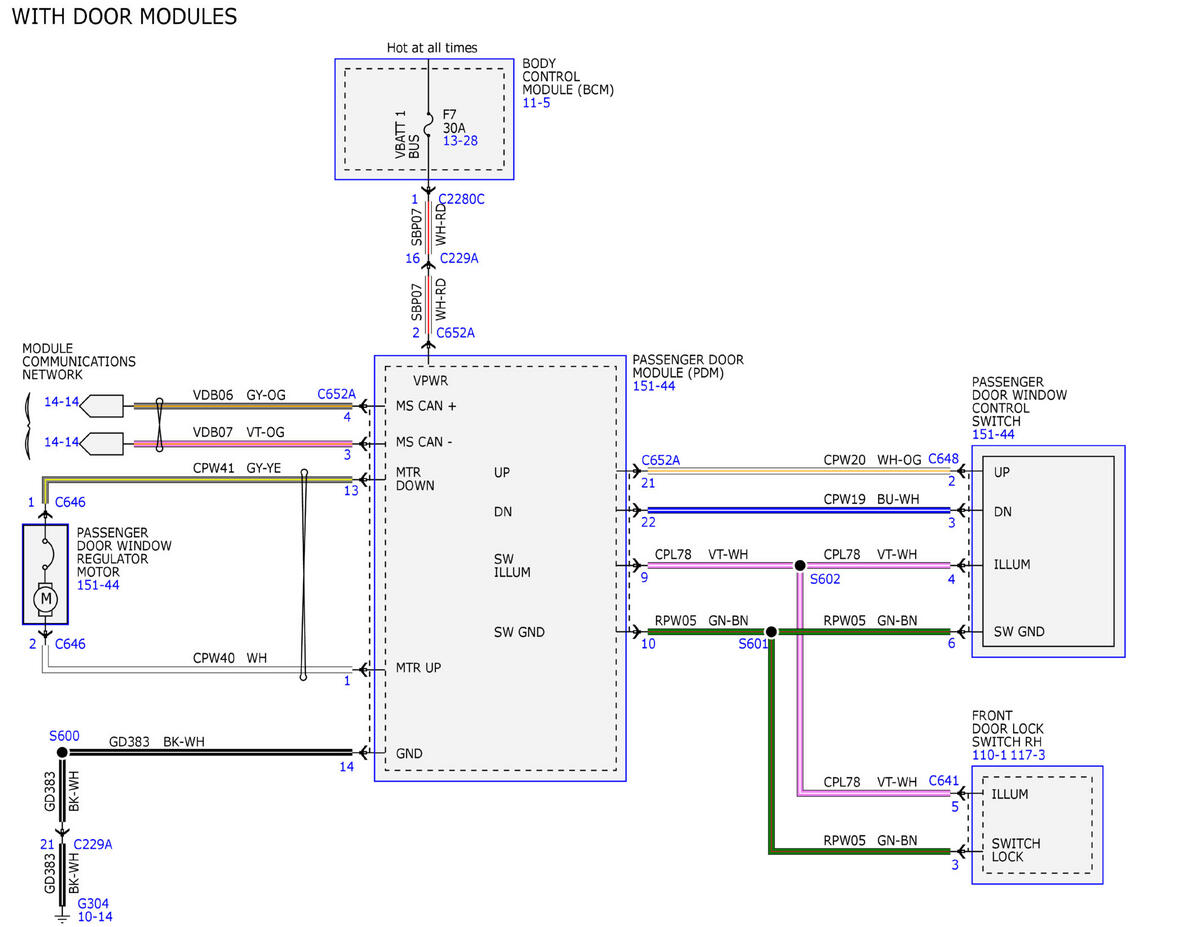Click connector C652A above pin 21
The height and width of the screenshot is (927, 1200).
coord(660,460)
